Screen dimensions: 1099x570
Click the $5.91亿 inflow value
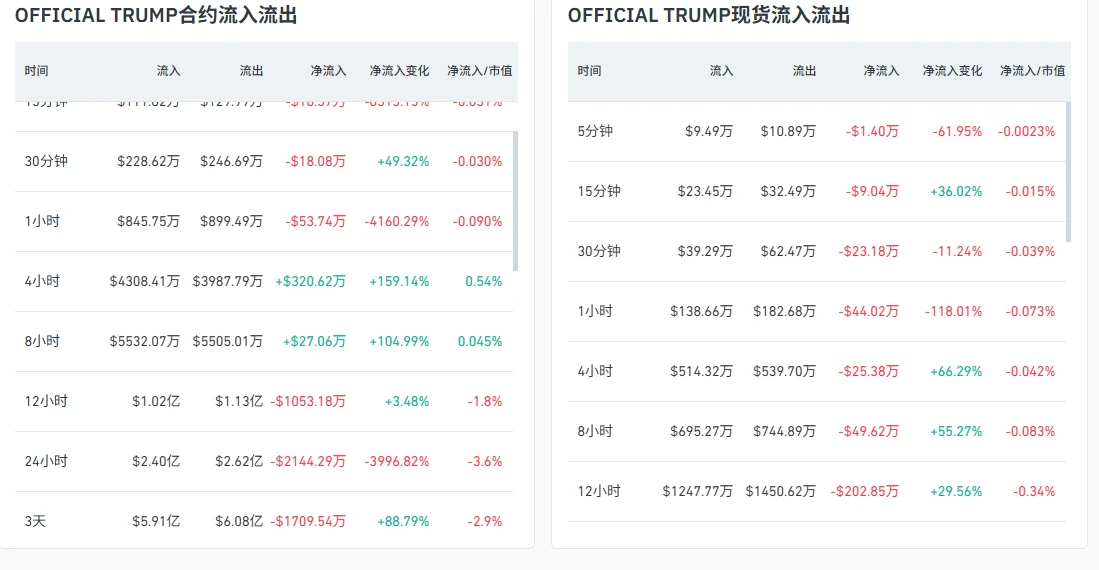click(156, 522)
